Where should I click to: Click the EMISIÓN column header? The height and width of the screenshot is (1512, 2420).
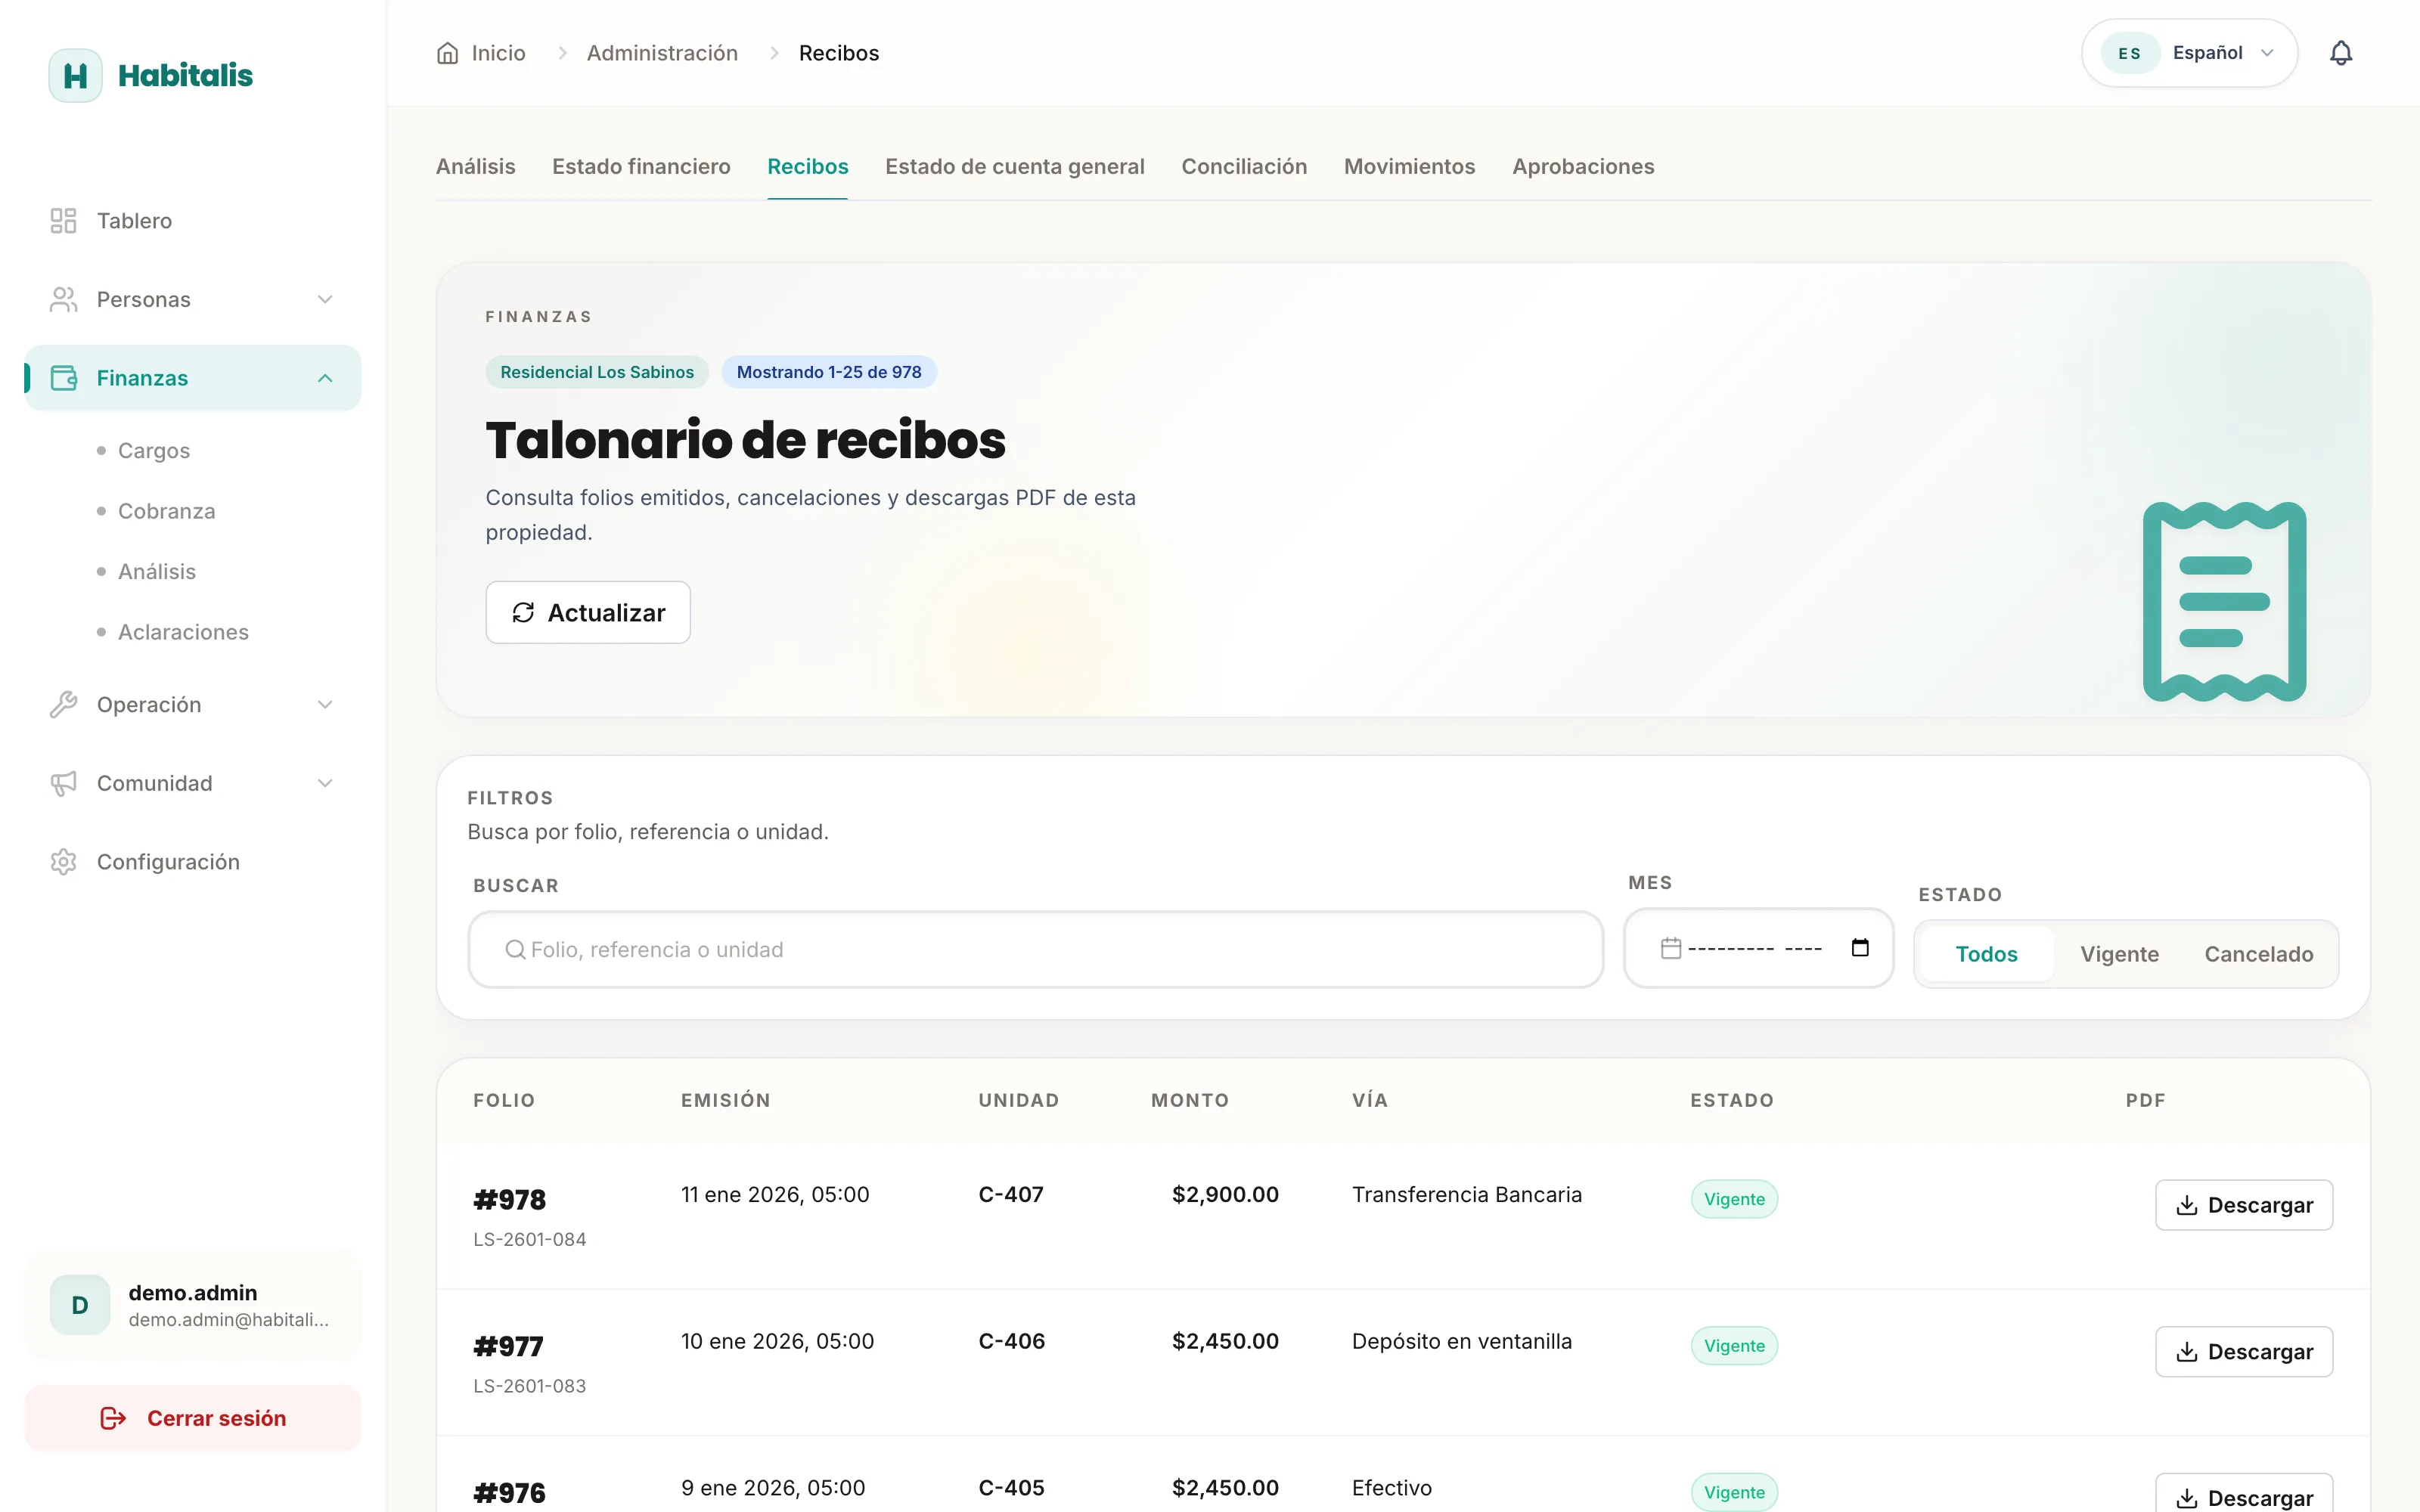725,1100
